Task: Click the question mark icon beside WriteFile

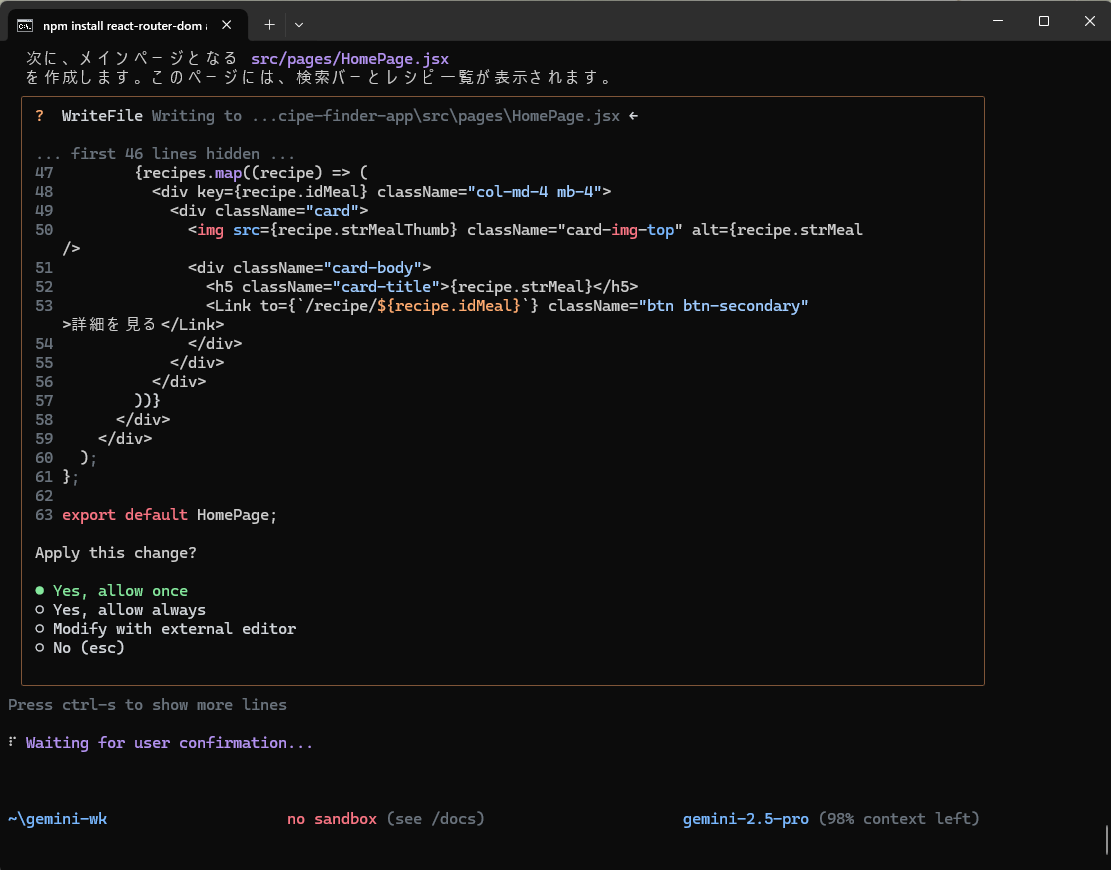Action: pyautogui.click(x=39, y=116)
